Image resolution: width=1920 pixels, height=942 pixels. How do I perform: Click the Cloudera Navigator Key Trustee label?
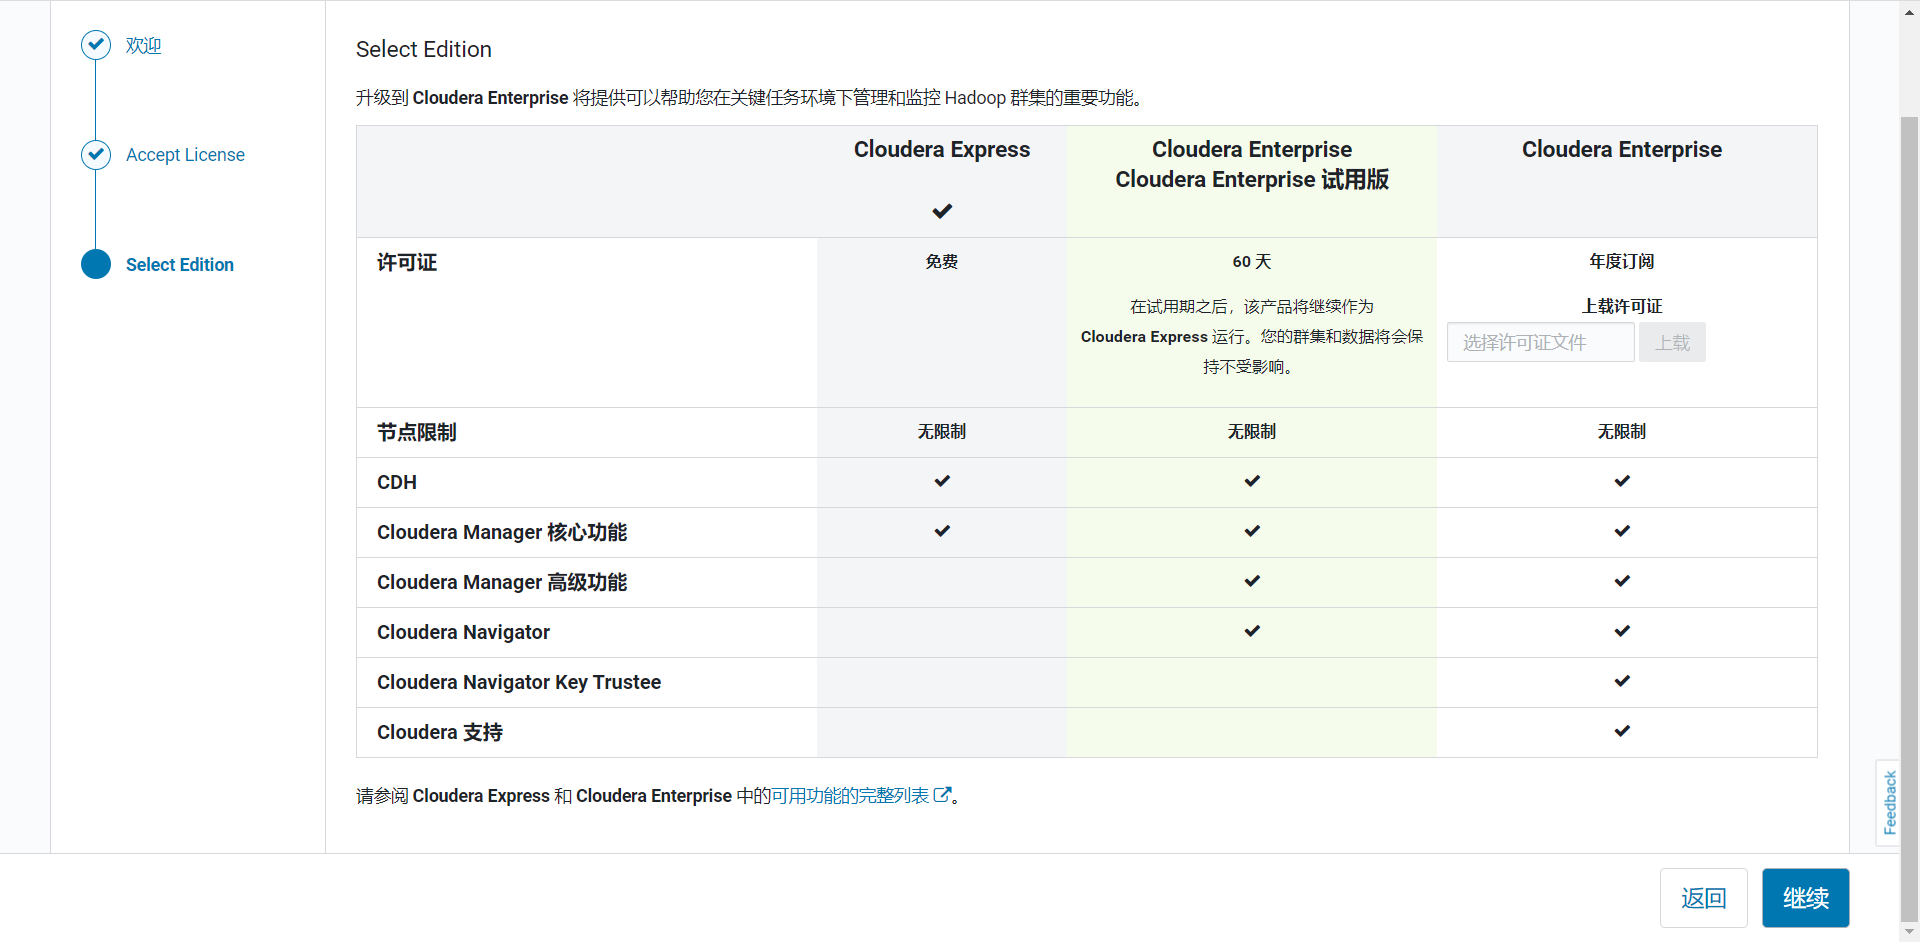[519, 683]
